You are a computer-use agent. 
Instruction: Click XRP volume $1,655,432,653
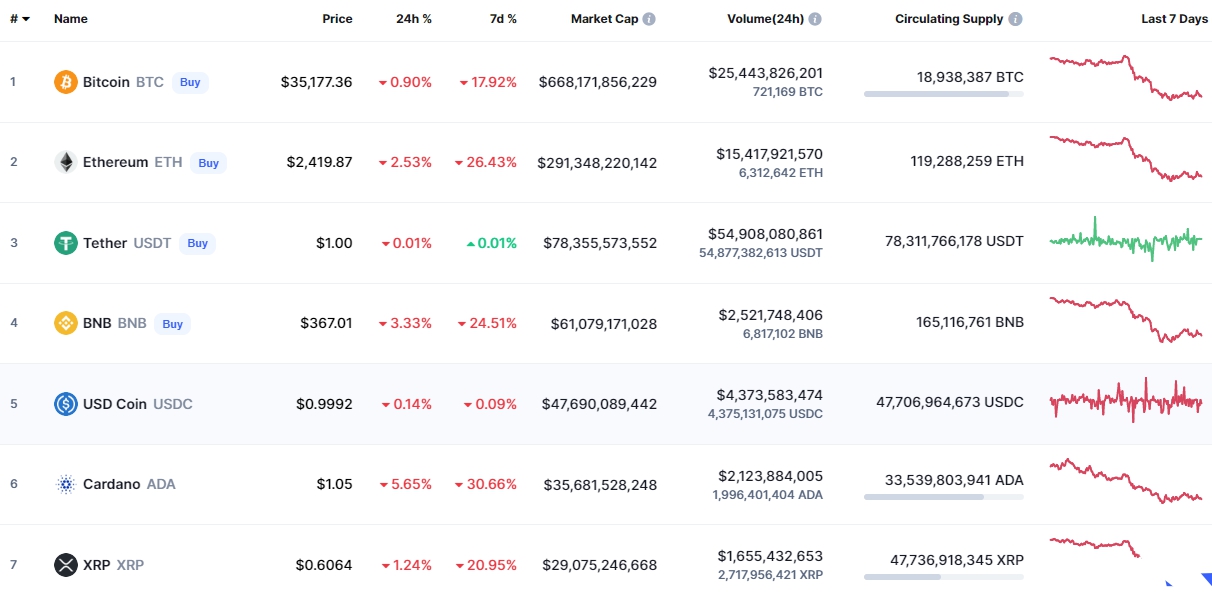tap(770, 556)
